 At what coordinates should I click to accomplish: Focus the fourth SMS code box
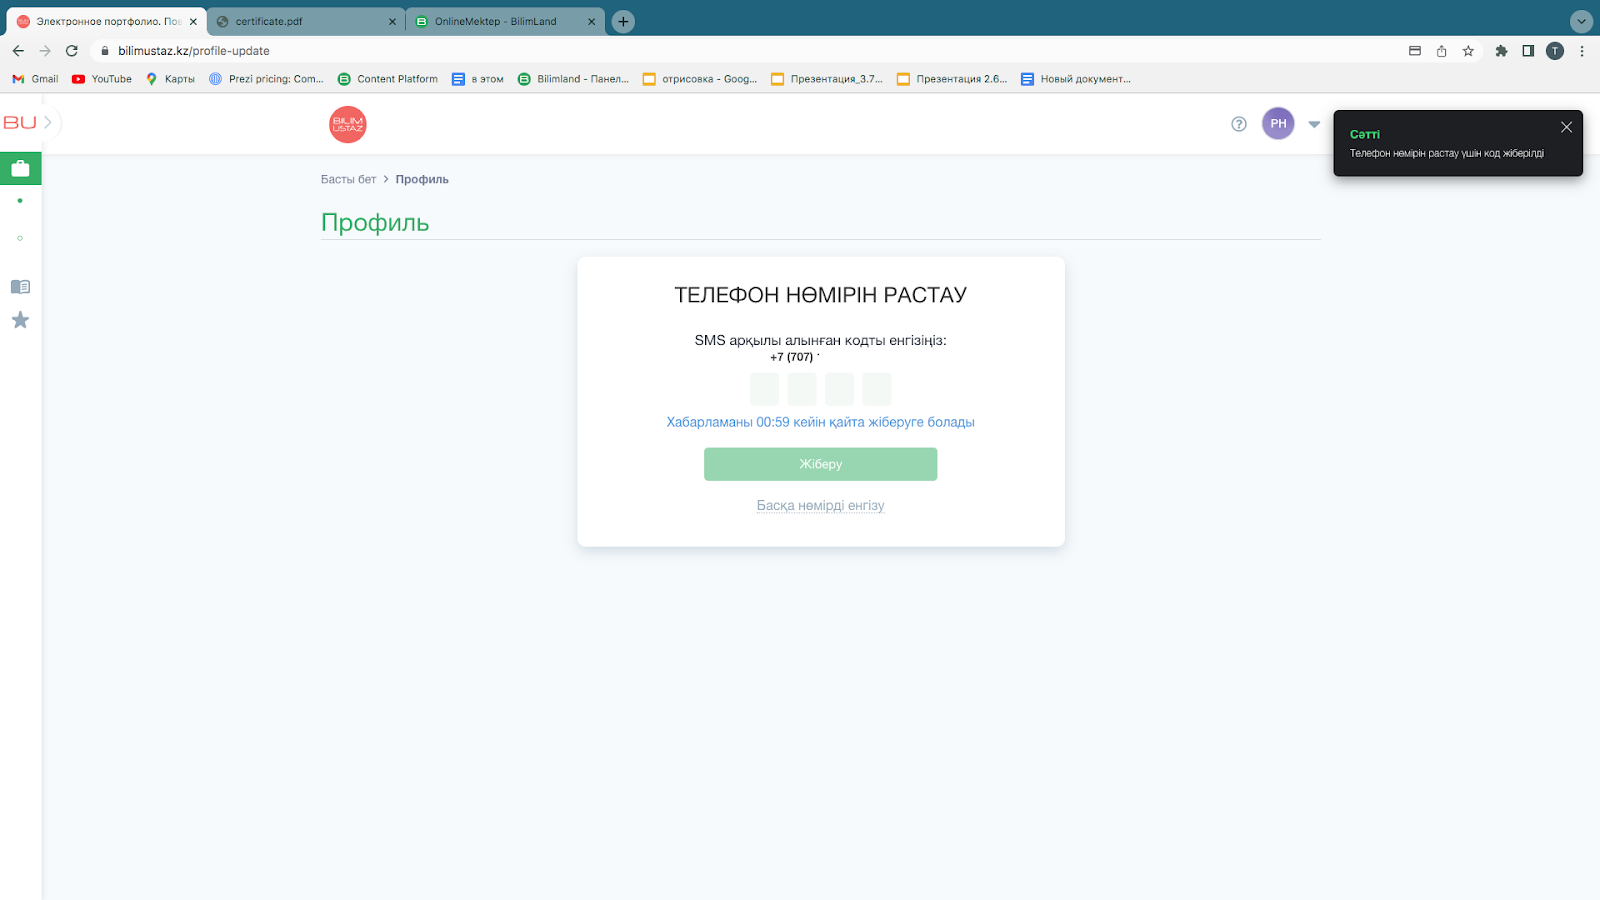point(877,389)
